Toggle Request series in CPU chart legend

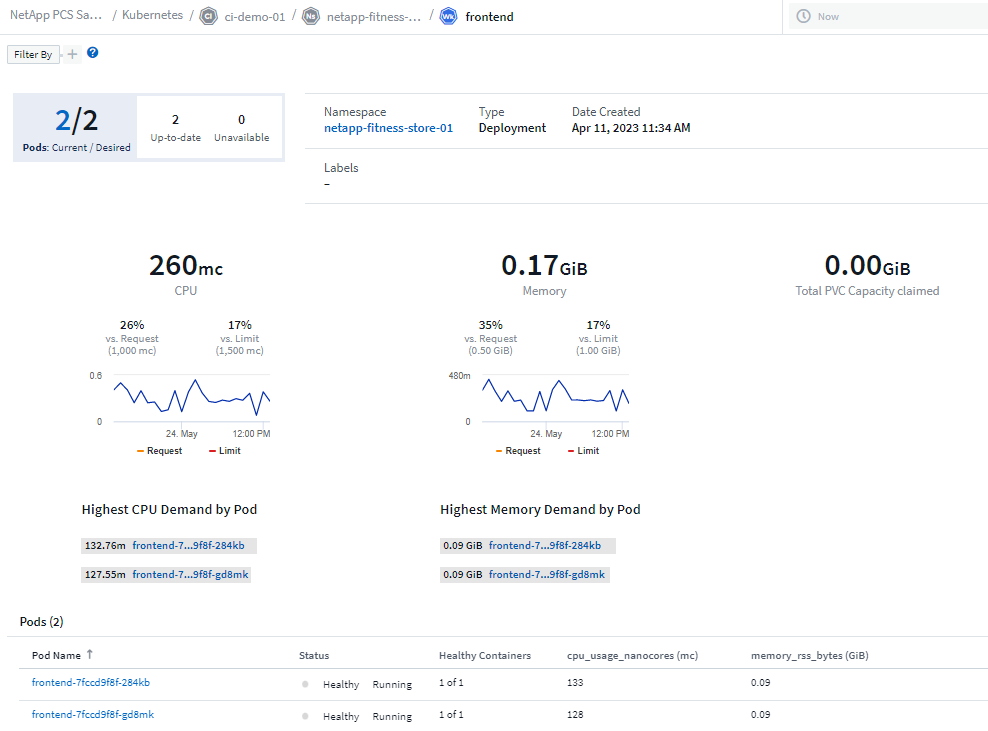(159, 451)
